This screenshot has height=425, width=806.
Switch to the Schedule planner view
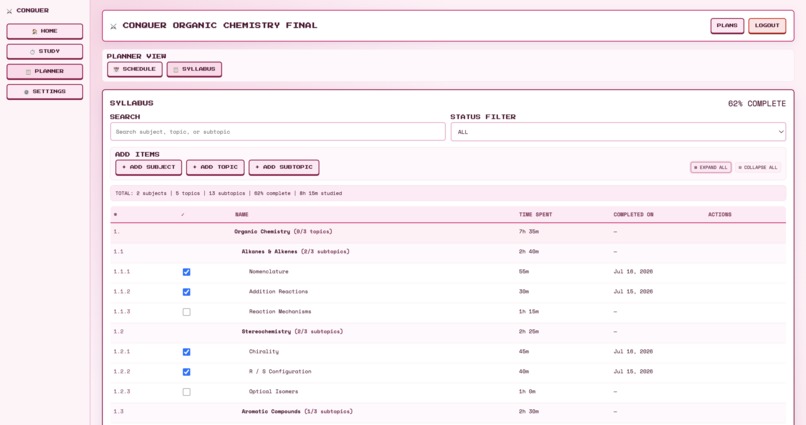(135, 69)
